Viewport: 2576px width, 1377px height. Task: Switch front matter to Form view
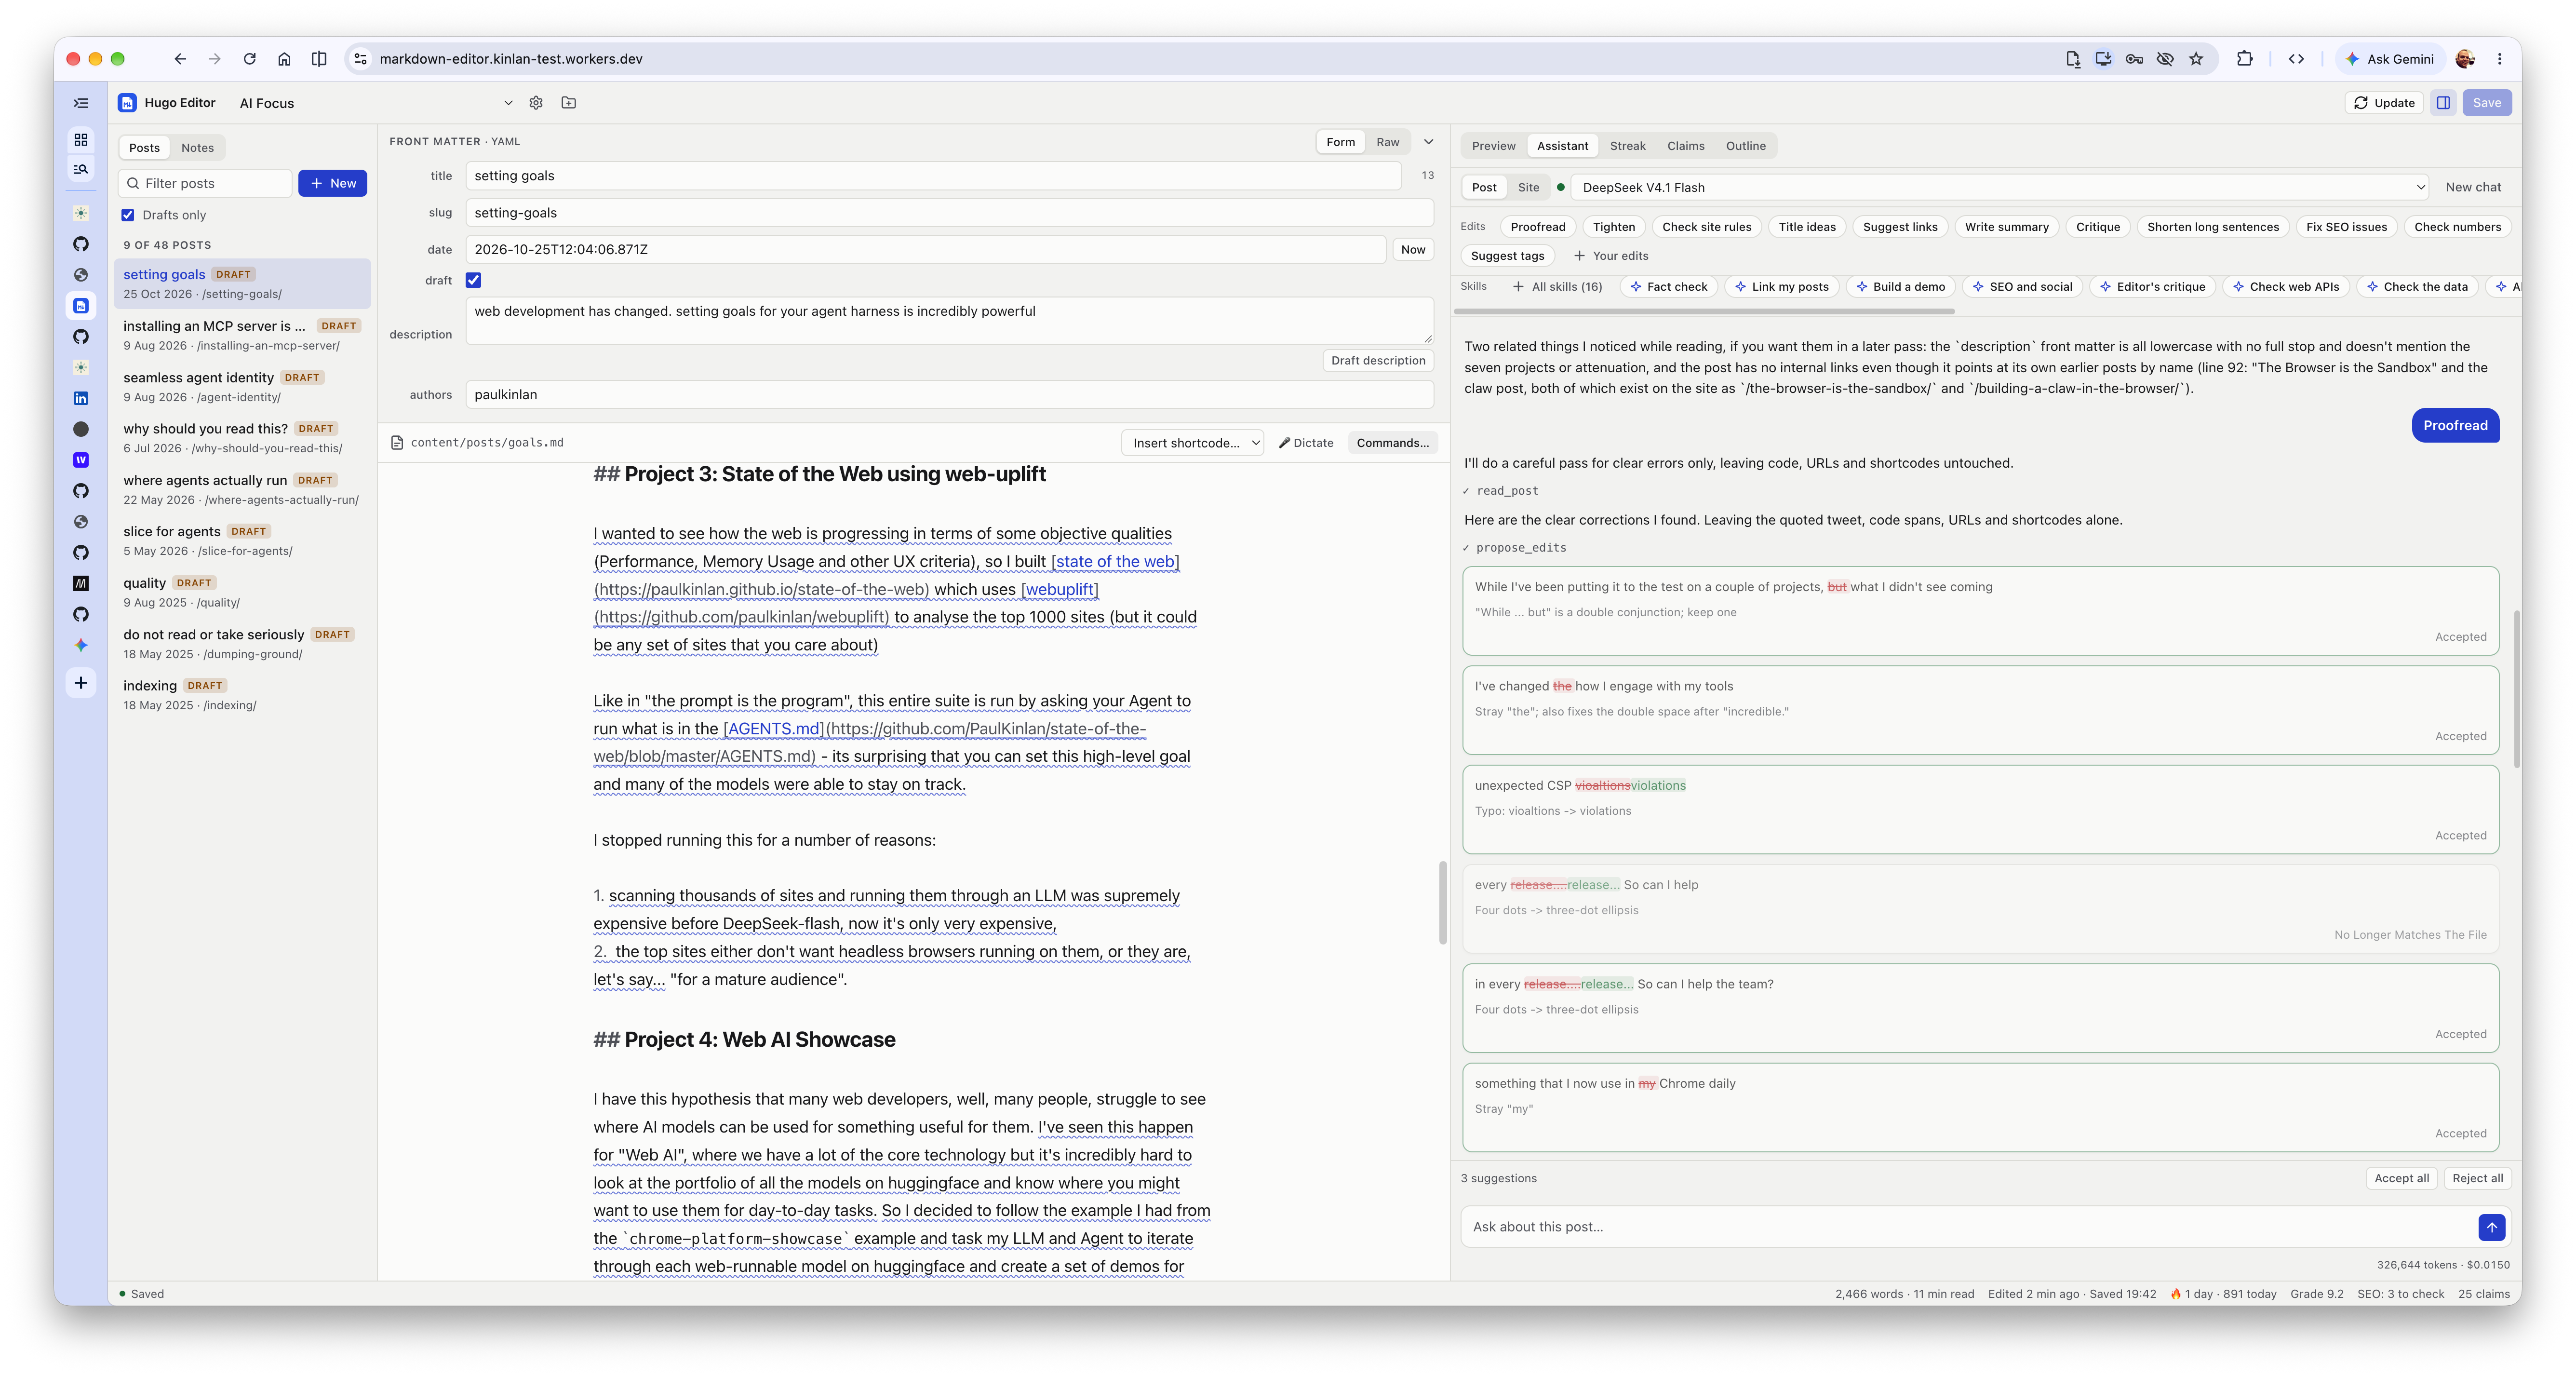[1340, 142]
